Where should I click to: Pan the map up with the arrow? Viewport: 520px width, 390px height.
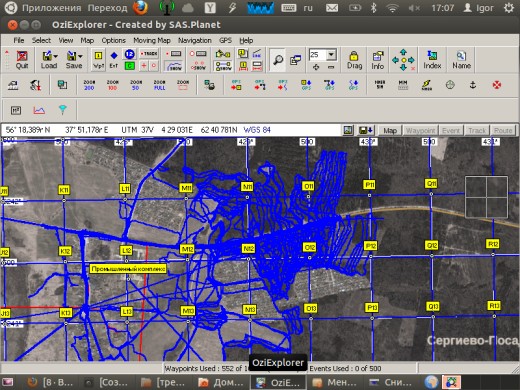[x=403, y=52]
